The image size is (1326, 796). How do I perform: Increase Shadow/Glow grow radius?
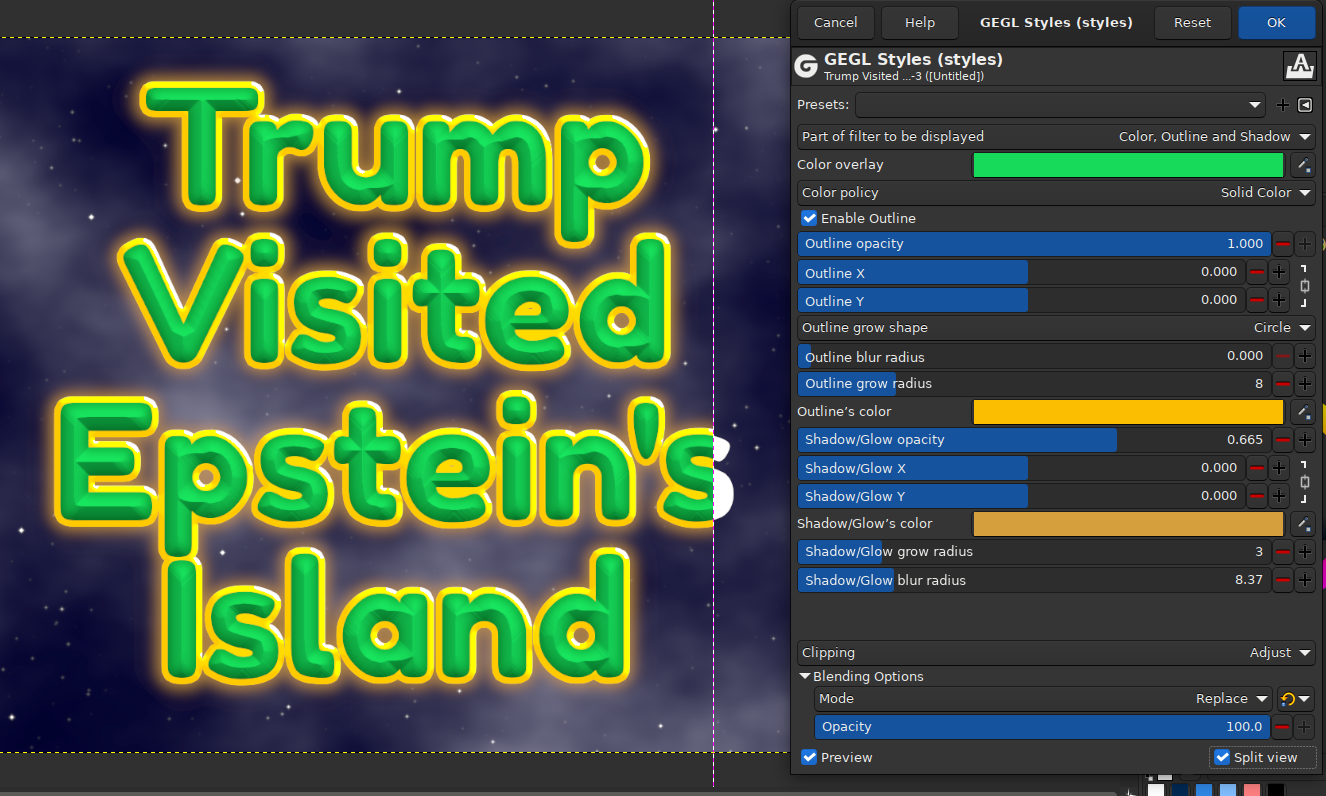click(1305, 552)
